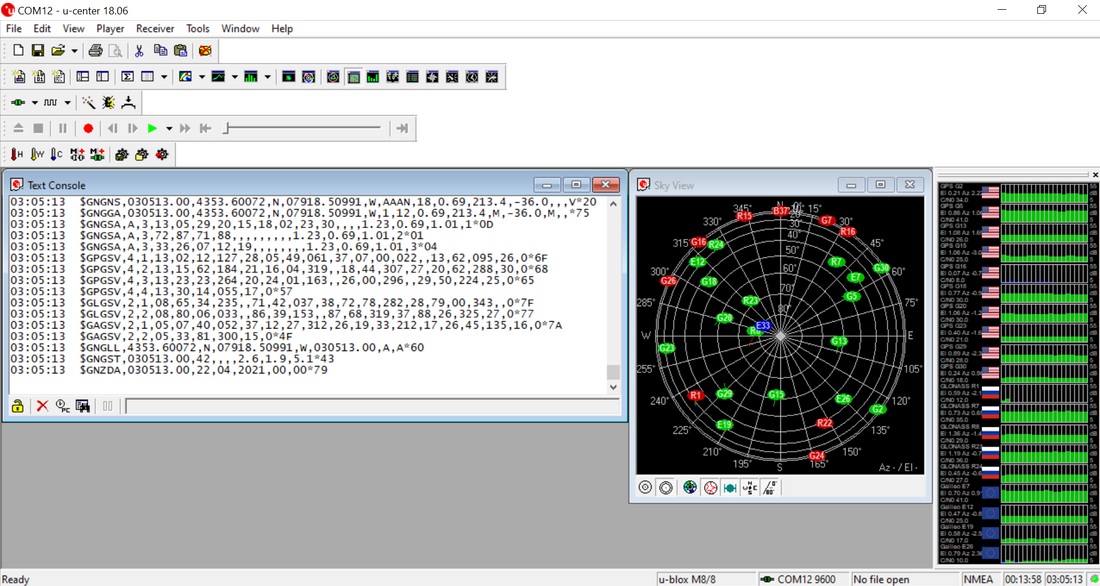This screenshot has width=1100, height=586.
Task: Click the Hotstart icon with red thermometer
Action: (x=17, y=154)
